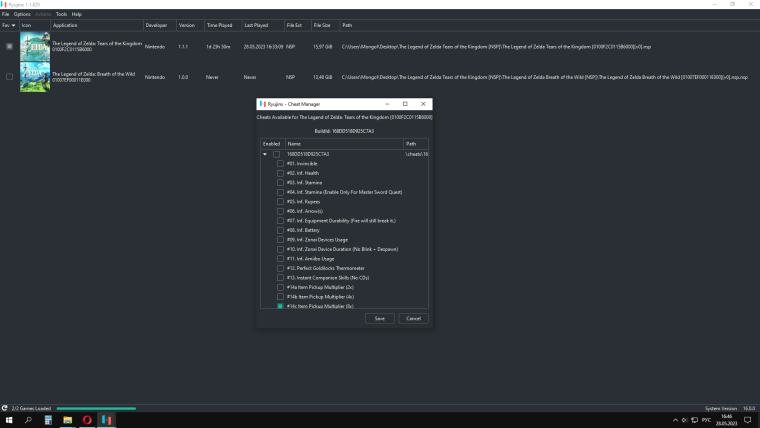
Task: Sort games by Developer column
Action: click(159, 25)
